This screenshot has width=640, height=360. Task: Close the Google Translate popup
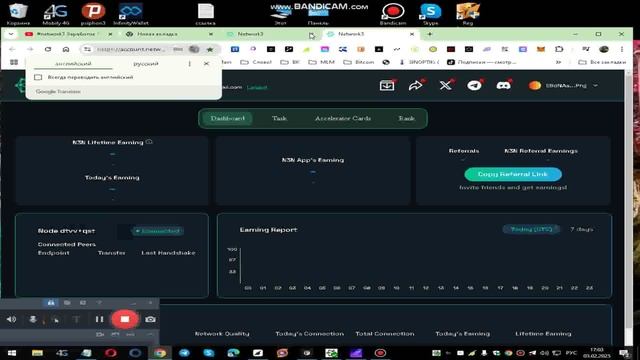tap(207, 64)
